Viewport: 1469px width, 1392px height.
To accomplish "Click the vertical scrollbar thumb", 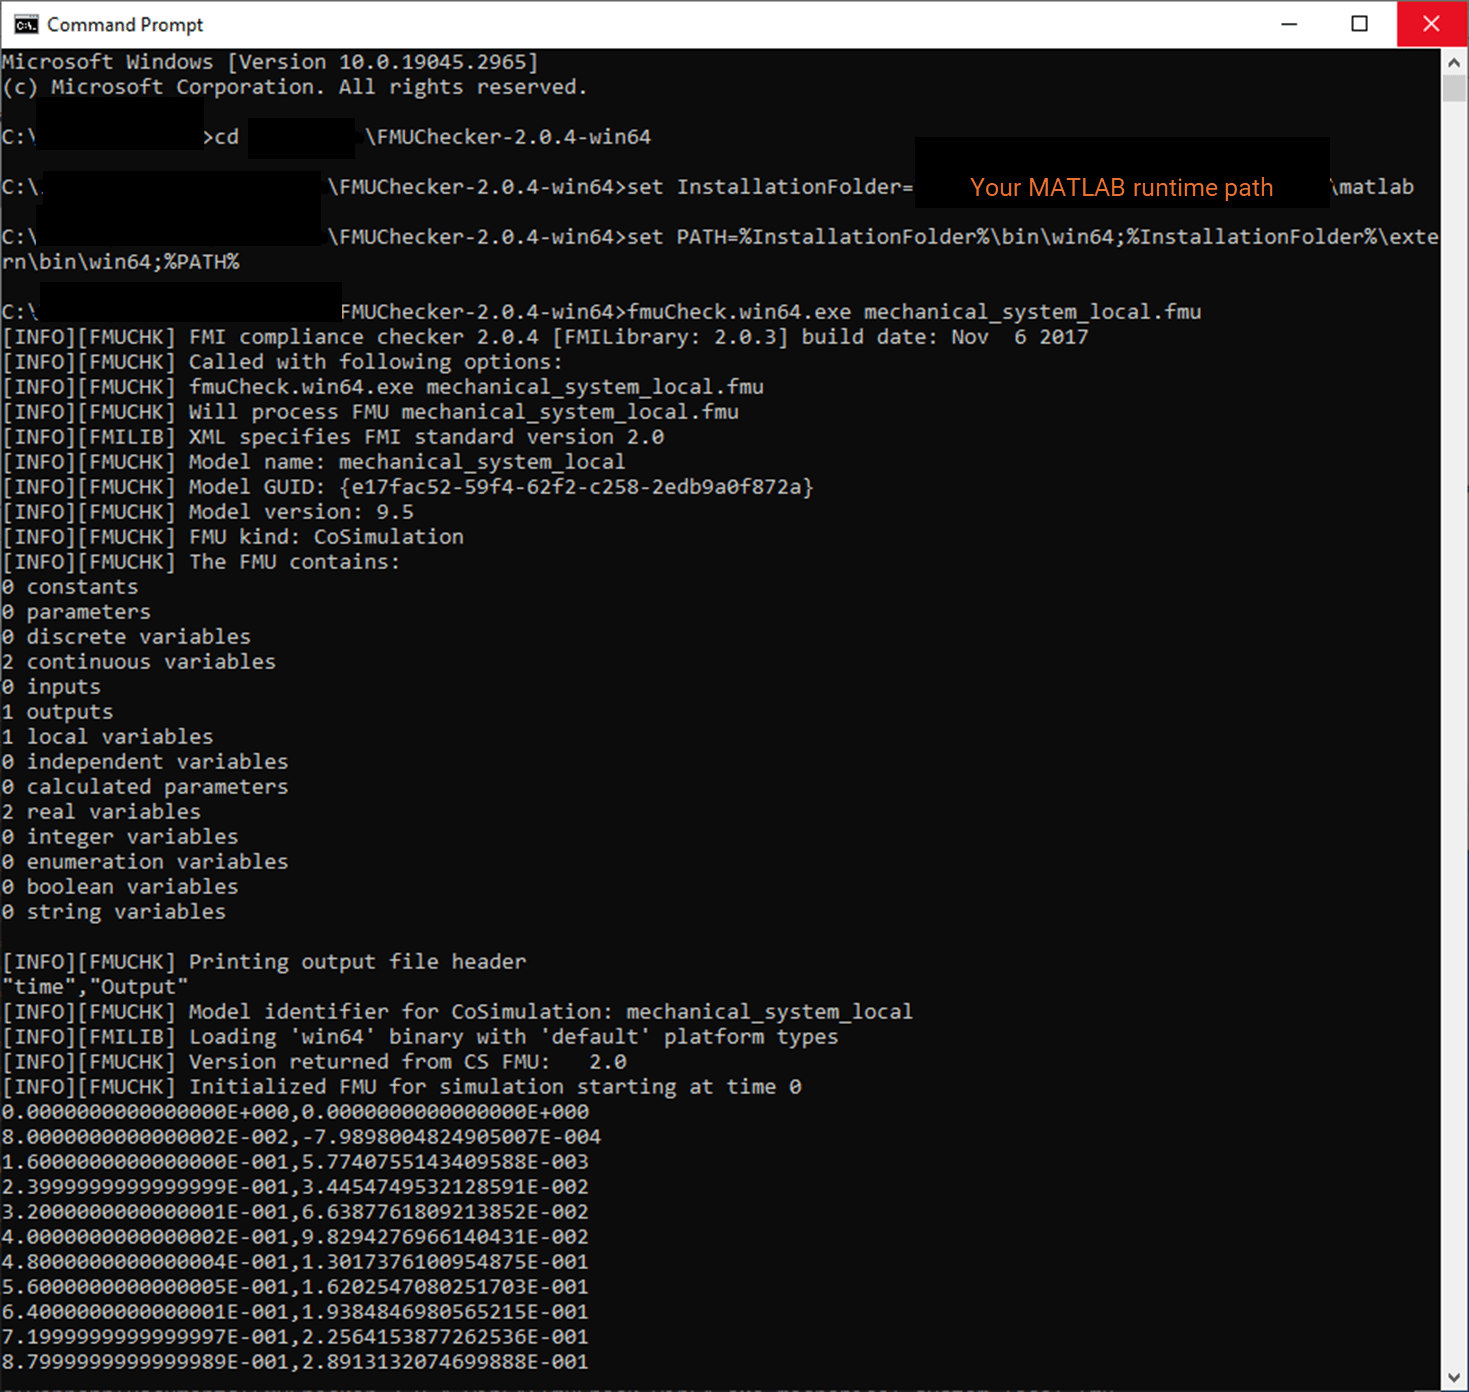I will pyautogui.click(x=1454, y=88).
